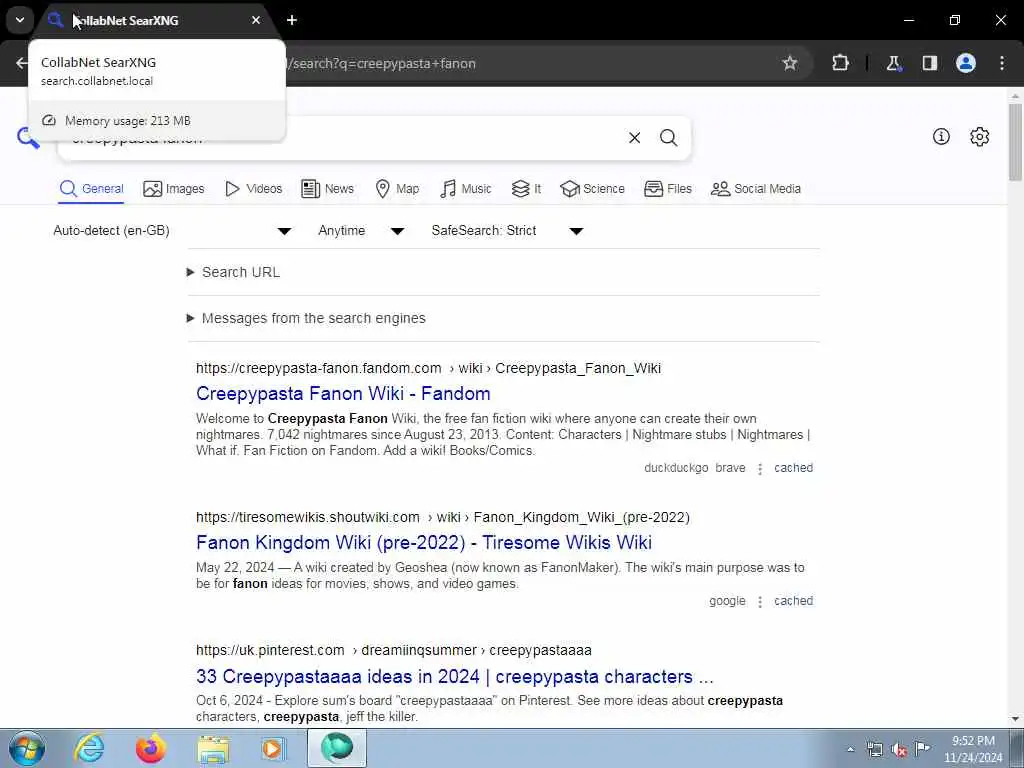Open more options dots for Fanon Kingdom result

pyautogui.click(x=760, y=602)
